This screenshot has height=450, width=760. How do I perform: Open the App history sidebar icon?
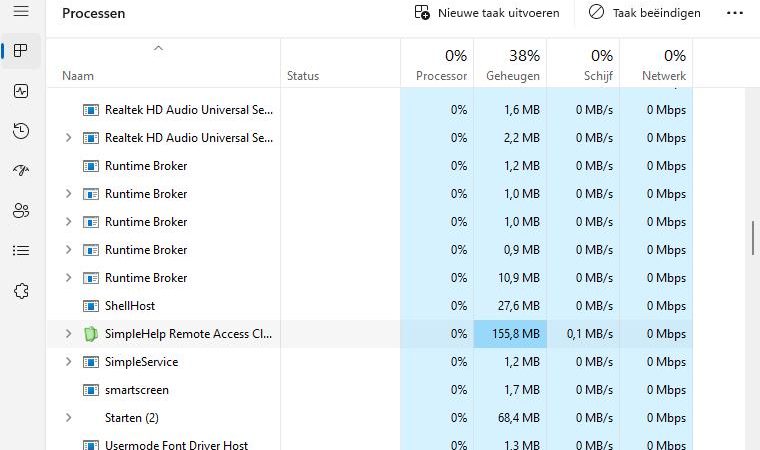pyautogui.click(x=21, y=131)
